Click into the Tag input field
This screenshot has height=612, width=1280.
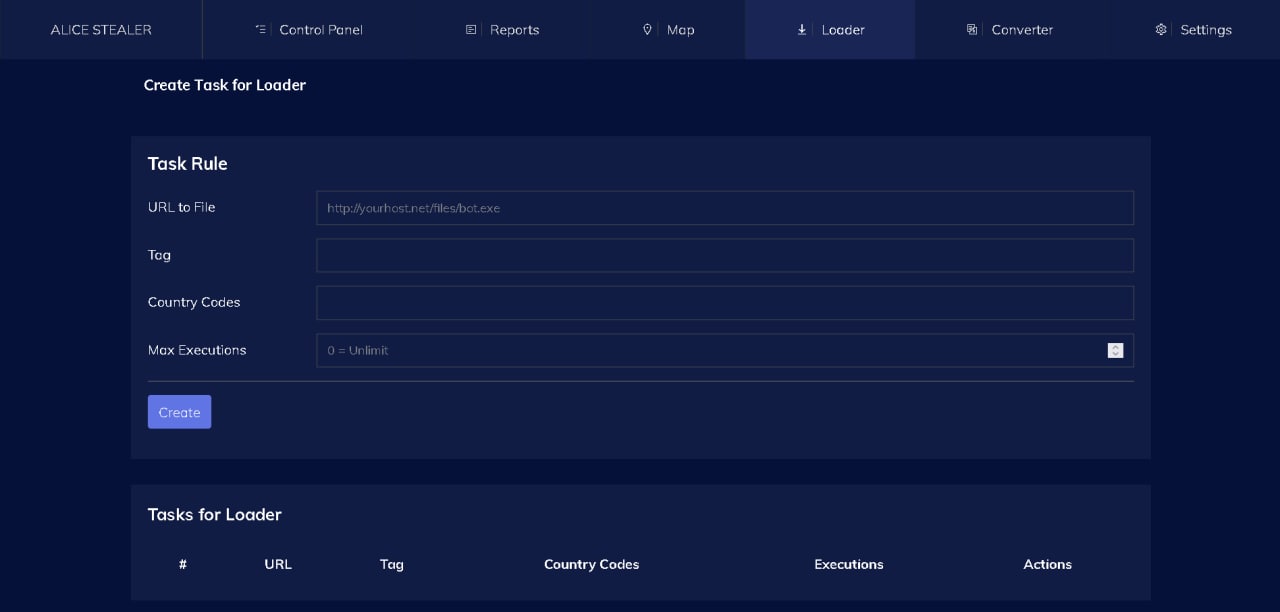[x=725, y=255]
